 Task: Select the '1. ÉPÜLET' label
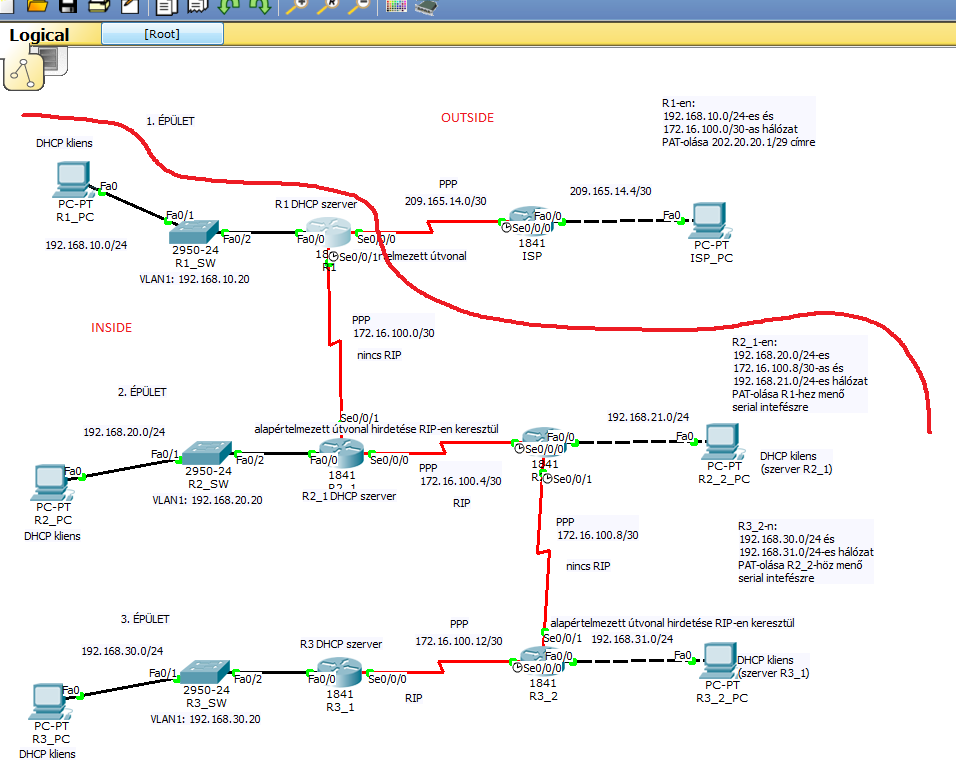170,121
